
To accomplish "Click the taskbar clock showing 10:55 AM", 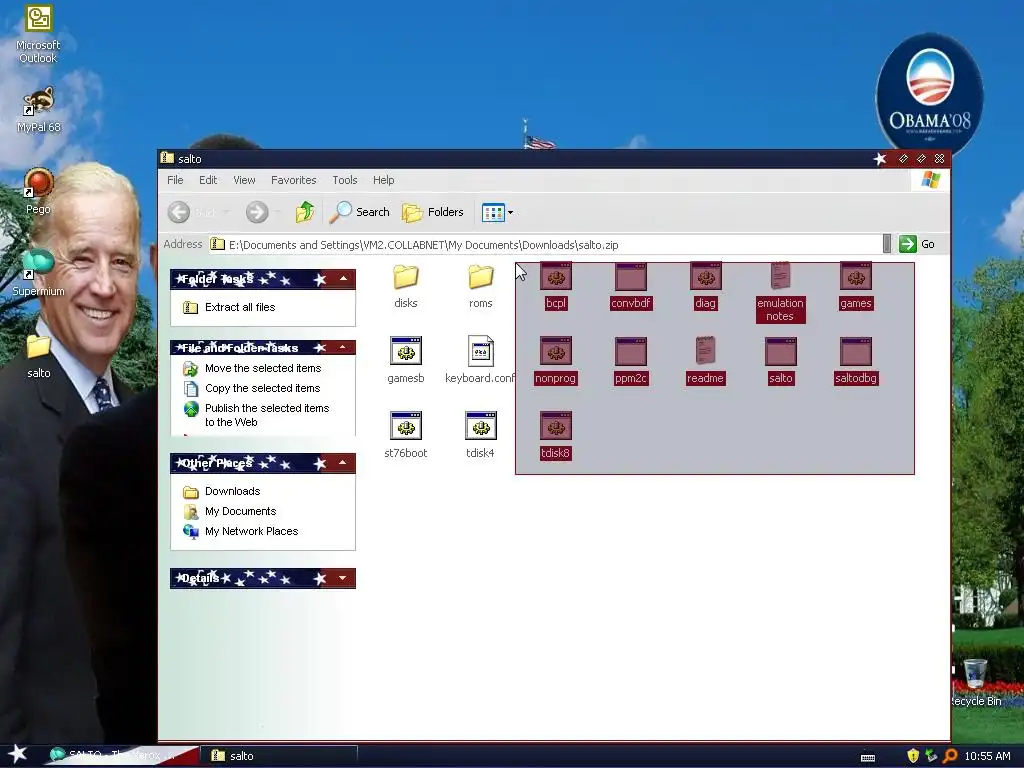I will coord(987,756).
